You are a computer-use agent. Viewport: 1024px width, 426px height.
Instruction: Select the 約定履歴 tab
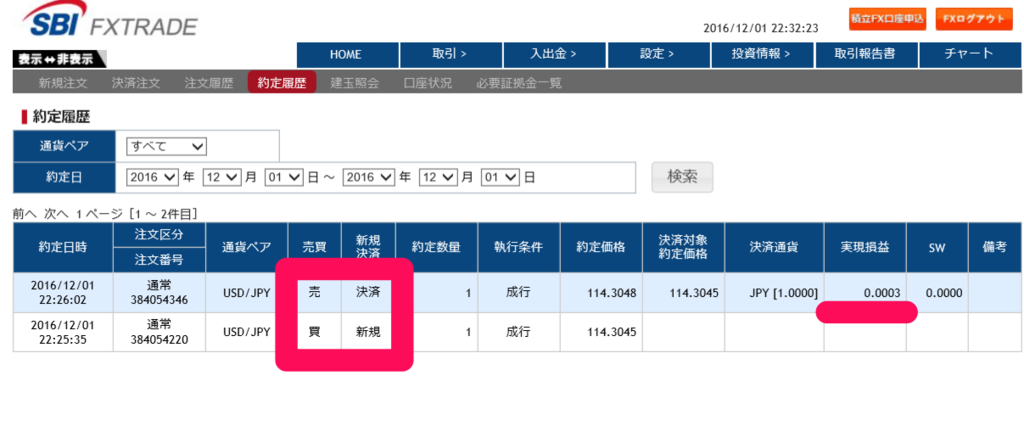coord(282,83)
